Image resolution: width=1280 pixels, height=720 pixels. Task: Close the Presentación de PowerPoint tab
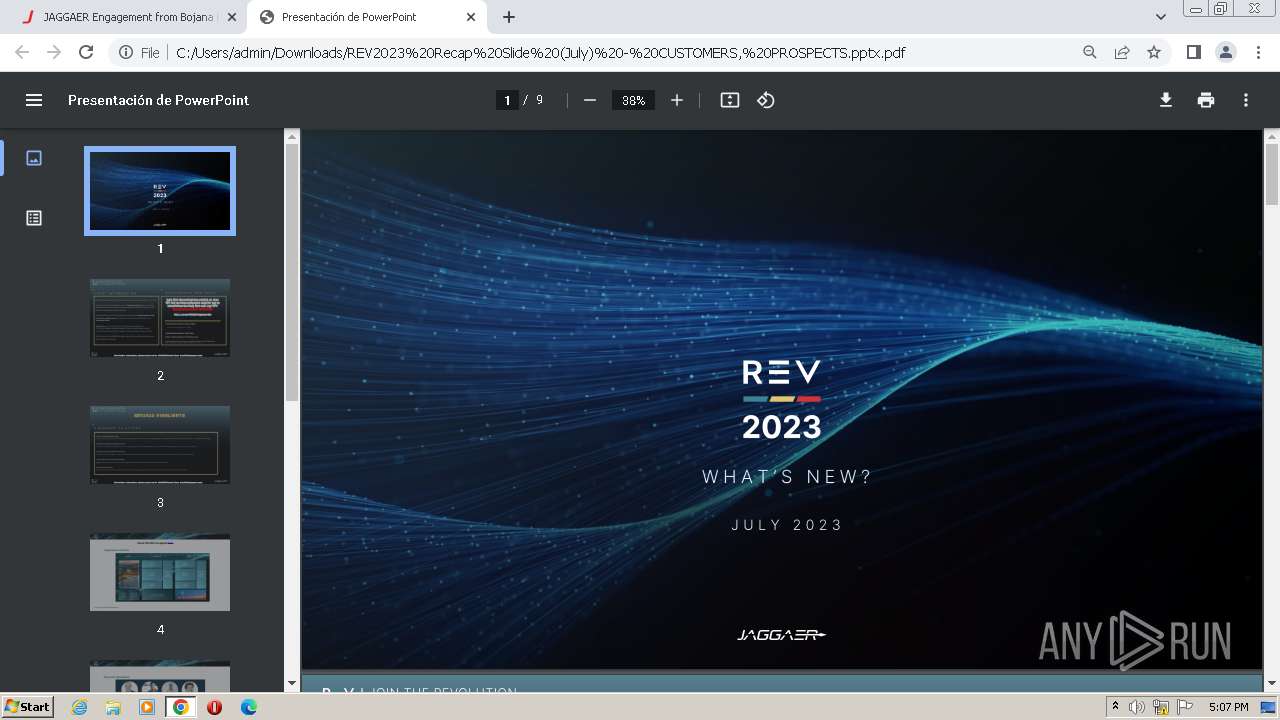(471, 17)
